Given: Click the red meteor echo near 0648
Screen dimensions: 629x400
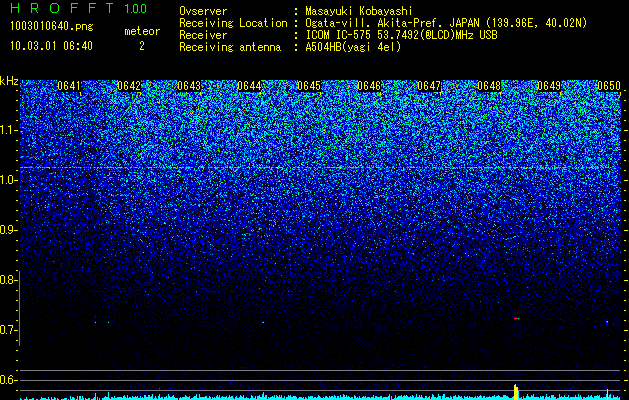Looking at the screenshot, I should point(516,319).
